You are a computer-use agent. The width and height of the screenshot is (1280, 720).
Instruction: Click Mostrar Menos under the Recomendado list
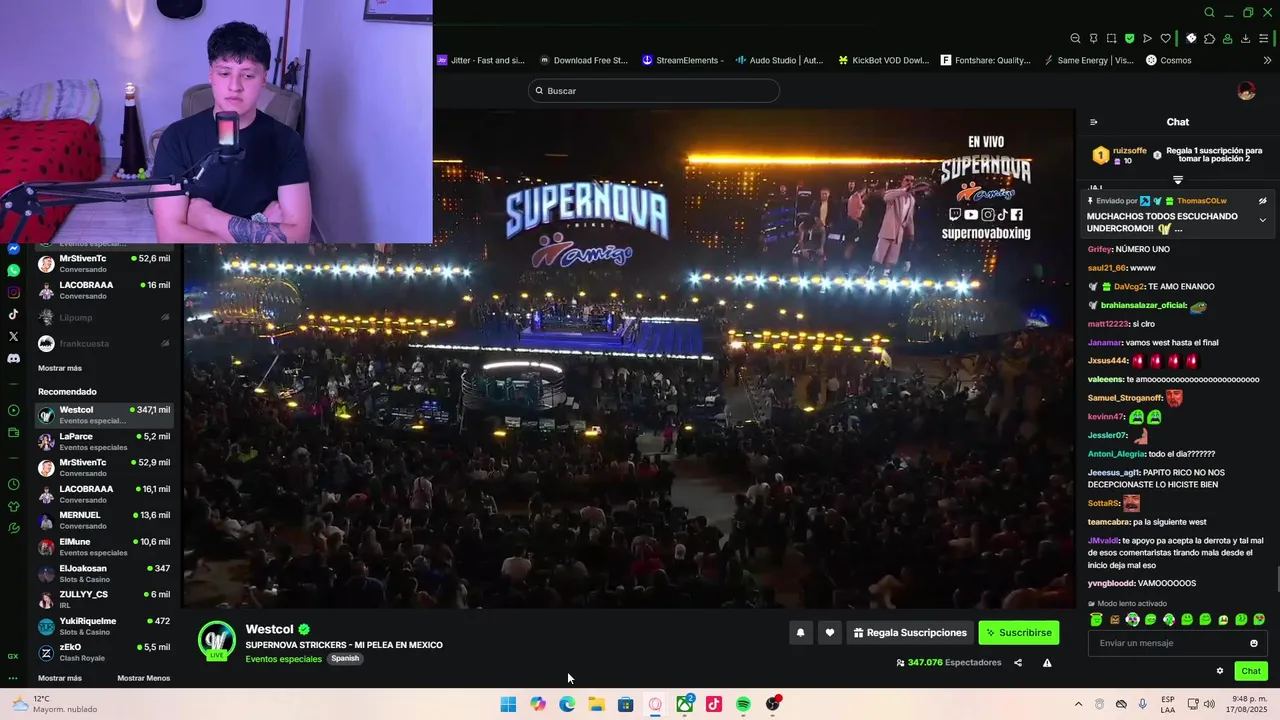click(x=144, y=678)
